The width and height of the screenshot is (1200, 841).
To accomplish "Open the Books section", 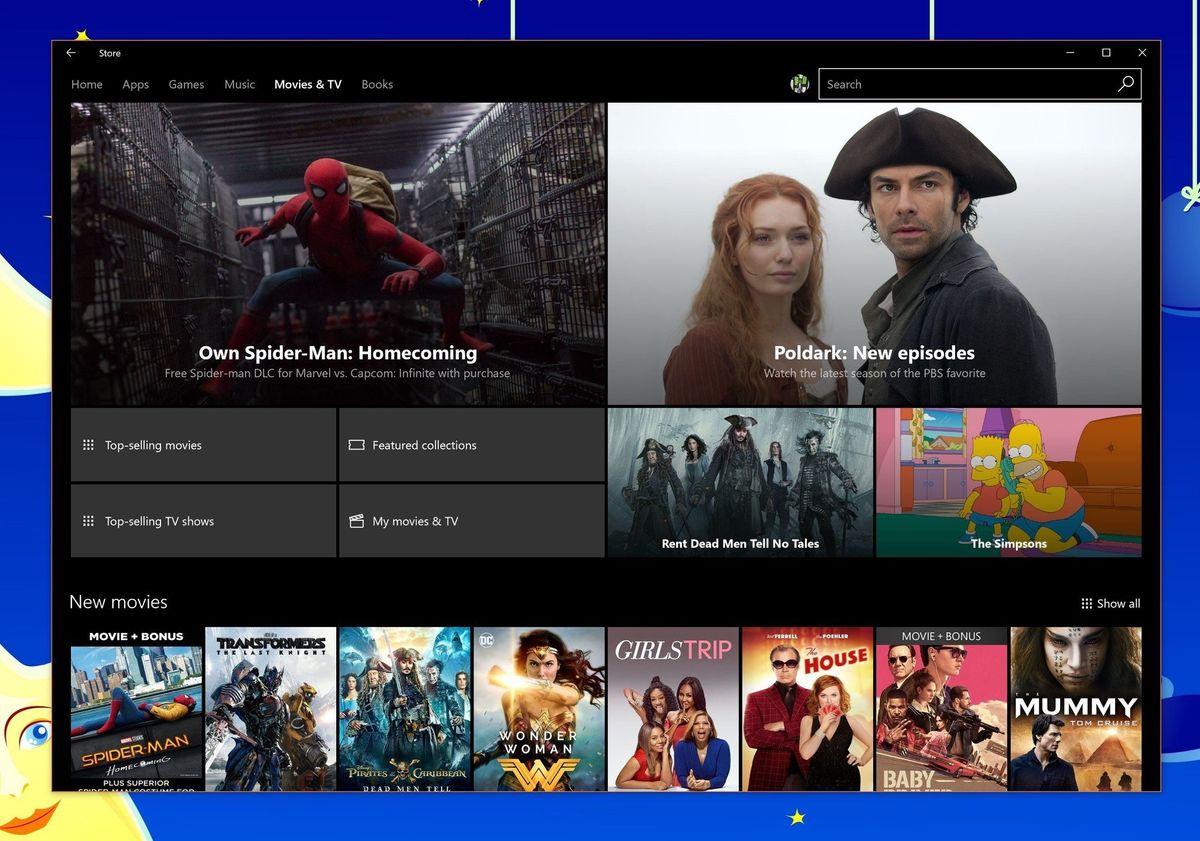I will (x=377, y=84).
